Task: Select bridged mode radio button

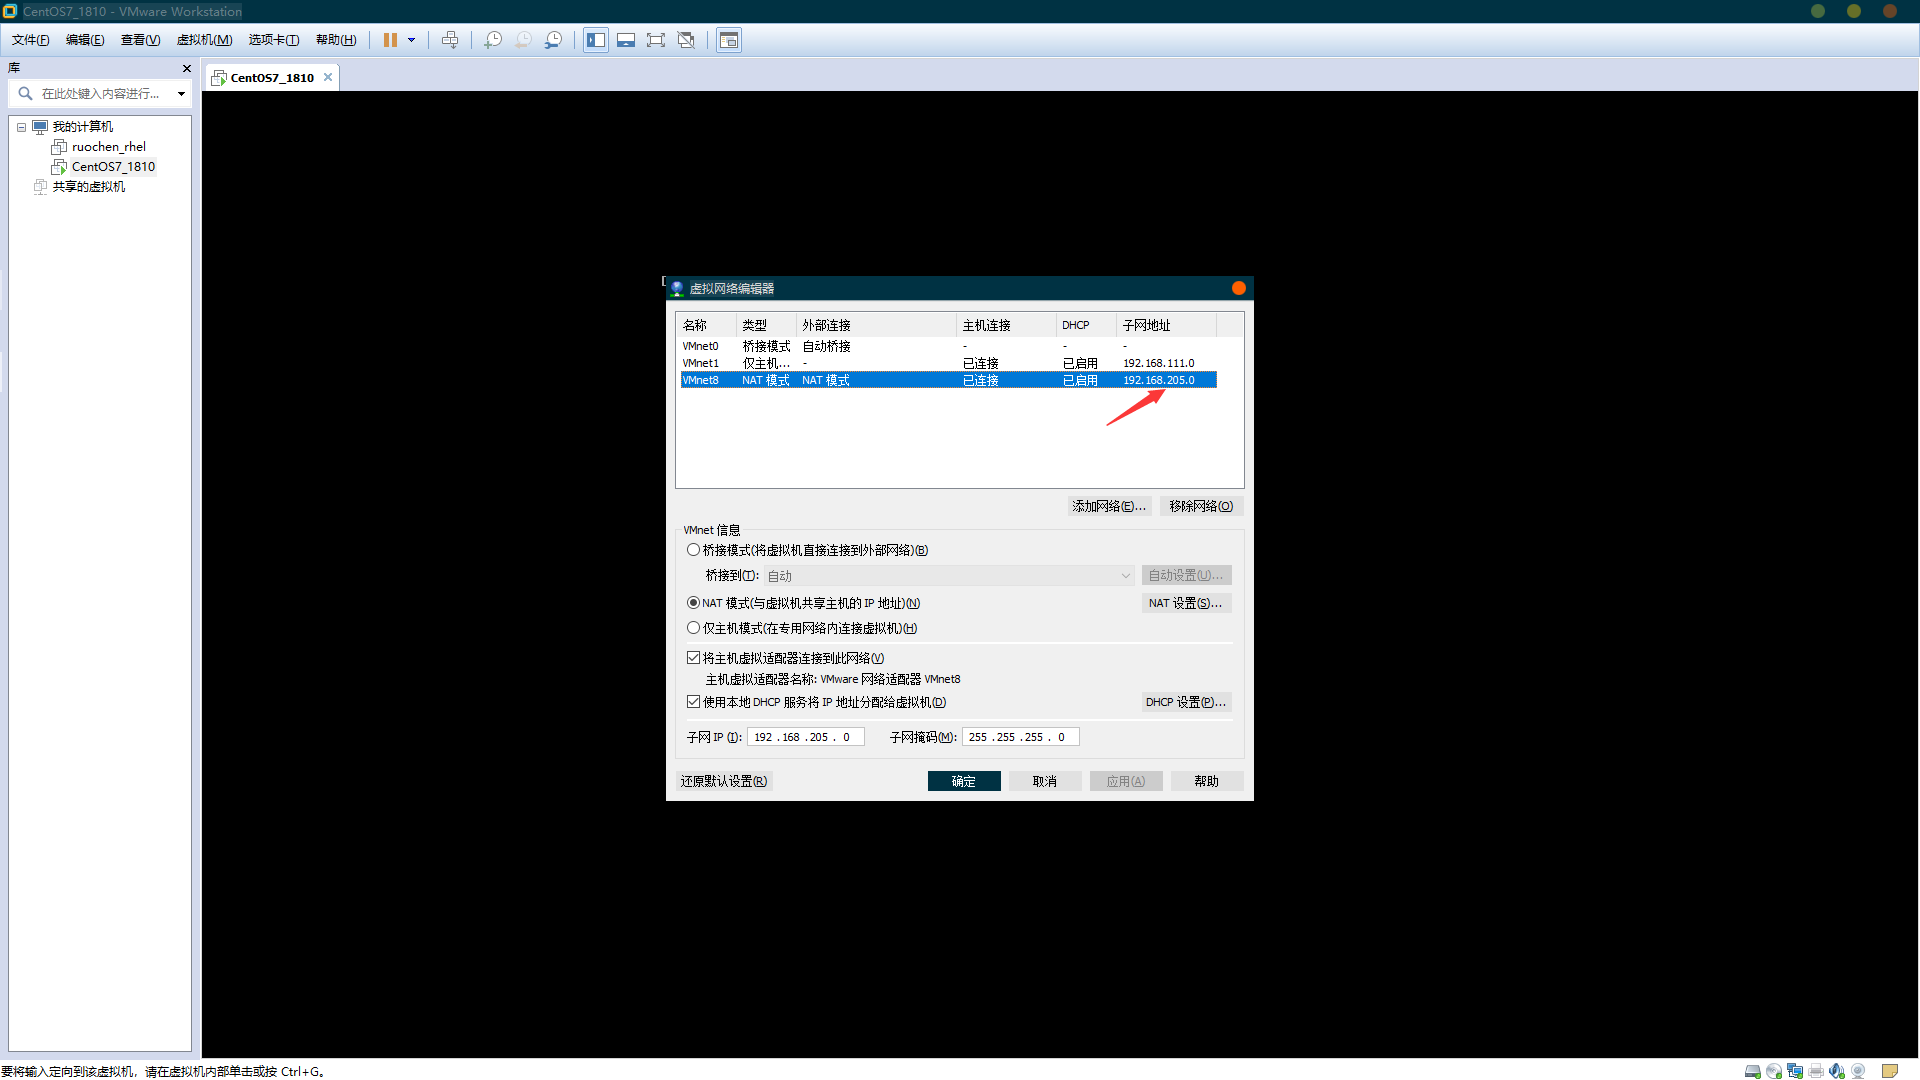Action: (x=693, y=550)
